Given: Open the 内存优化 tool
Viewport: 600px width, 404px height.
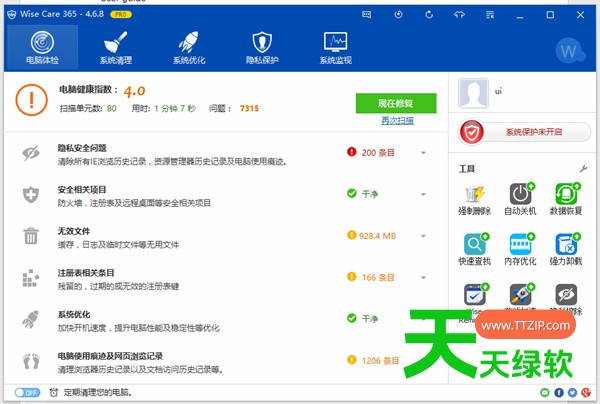Looking at the screenshot, I should 520,249.
